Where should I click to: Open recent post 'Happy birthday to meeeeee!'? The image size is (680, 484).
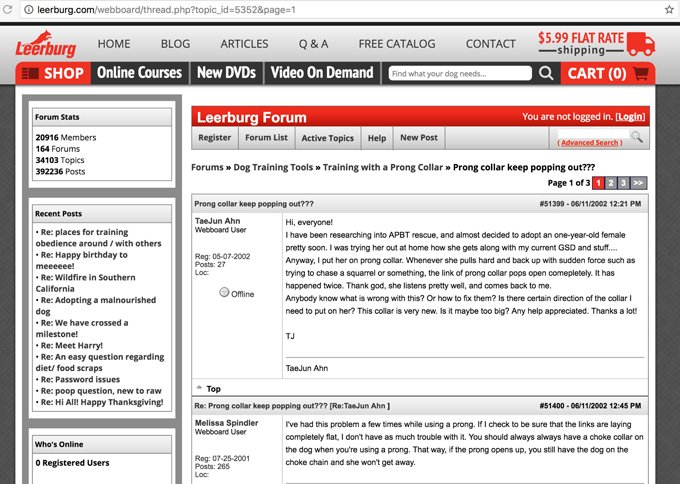pos(82,260)
